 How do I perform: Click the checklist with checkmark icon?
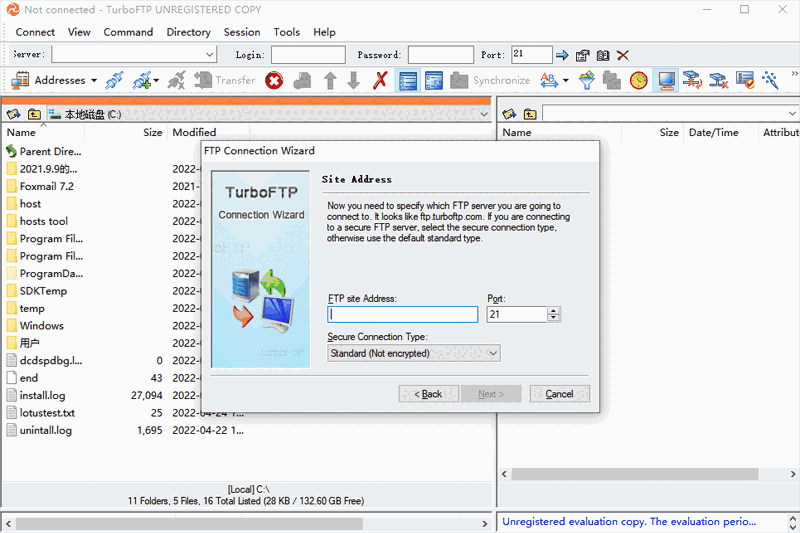[x=745, y=81]
